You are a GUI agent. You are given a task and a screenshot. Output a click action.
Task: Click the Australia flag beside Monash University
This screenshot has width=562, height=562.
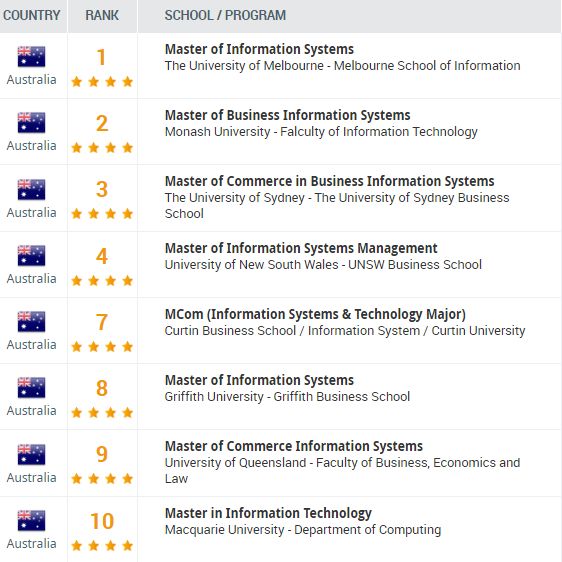32,123
